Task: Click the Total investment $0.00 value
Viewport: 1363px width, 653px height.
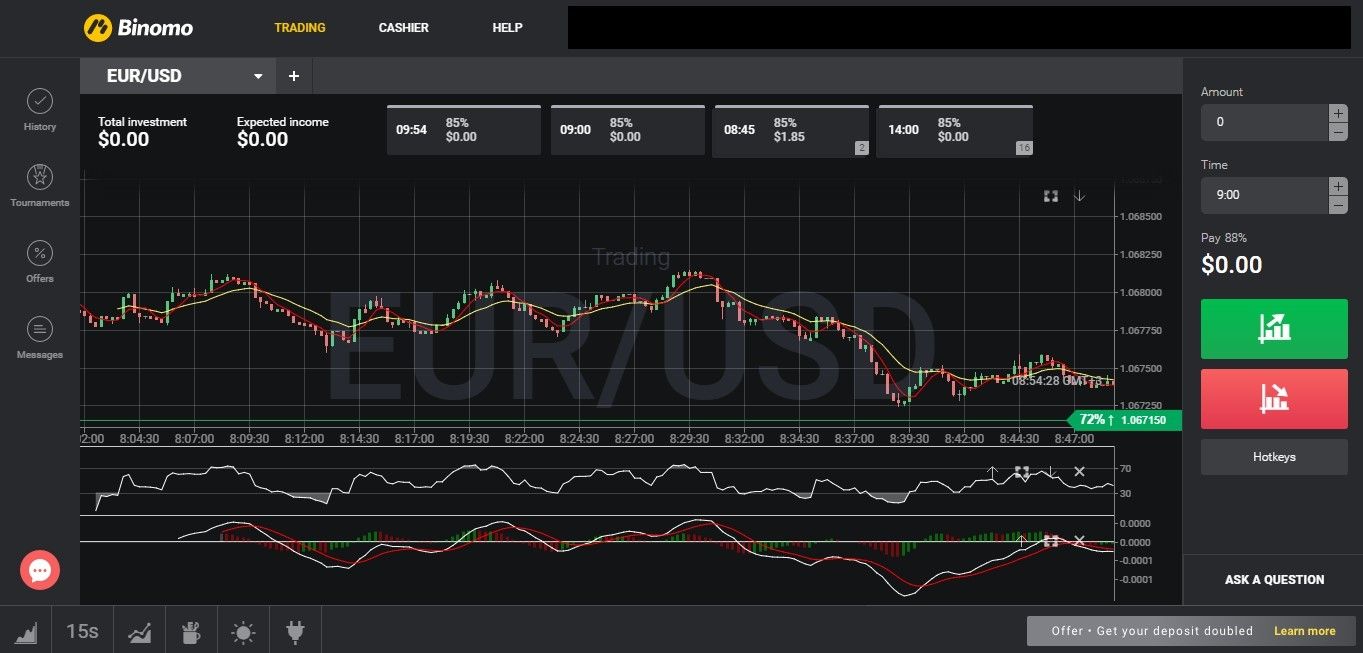Action: [124, 140]
